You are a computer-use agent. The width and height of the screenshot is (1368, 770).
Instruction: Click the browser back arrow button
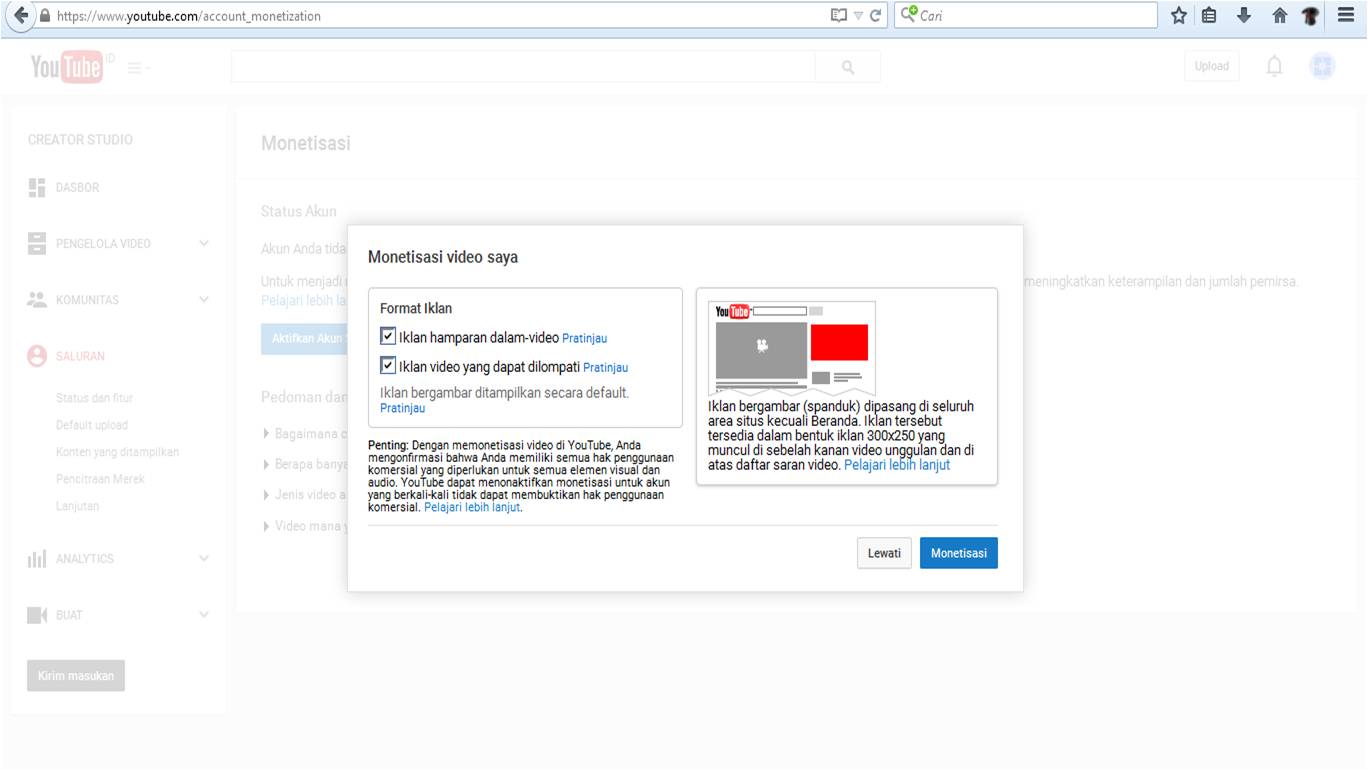(x=19, y=16)
